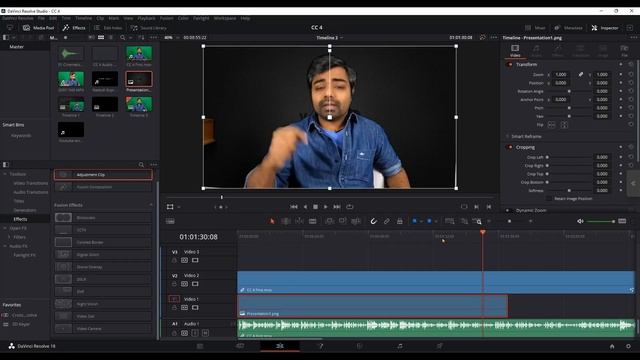Mute the Audio 1 track (M)
Viewport: 640px width, 360px height.
pyautogui.click(x=205, y=333)
